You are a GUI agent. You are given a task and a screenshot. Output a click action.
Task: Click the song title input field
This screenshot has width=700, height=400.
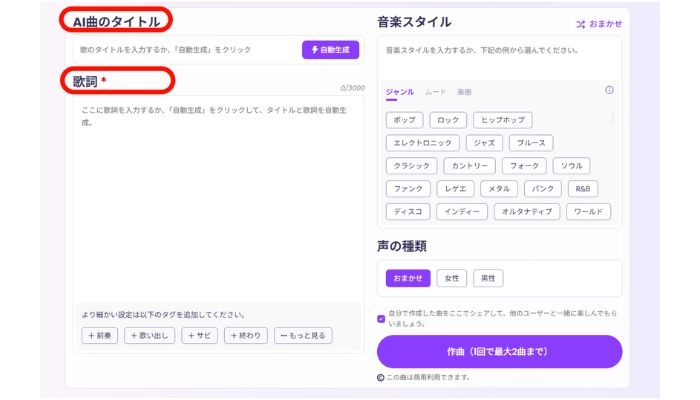[x=185, y=49]
